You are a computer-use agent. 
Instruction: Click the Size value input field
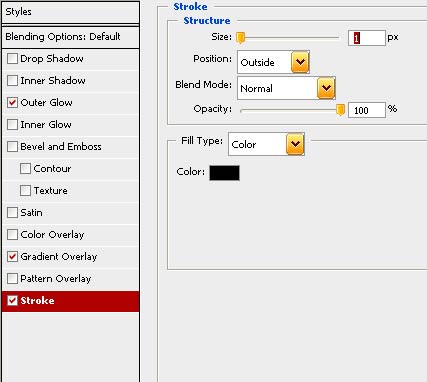point(367,38)
